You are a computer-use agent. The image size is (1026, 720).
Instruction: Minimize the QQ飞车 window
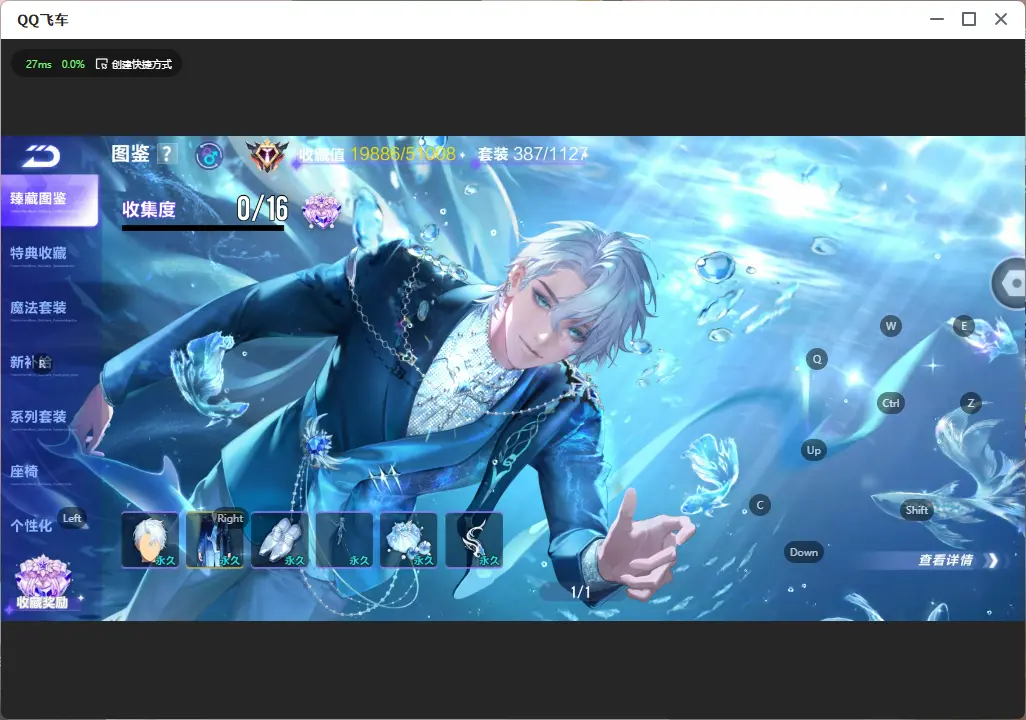pyautogui.click(x=937, y=20)
